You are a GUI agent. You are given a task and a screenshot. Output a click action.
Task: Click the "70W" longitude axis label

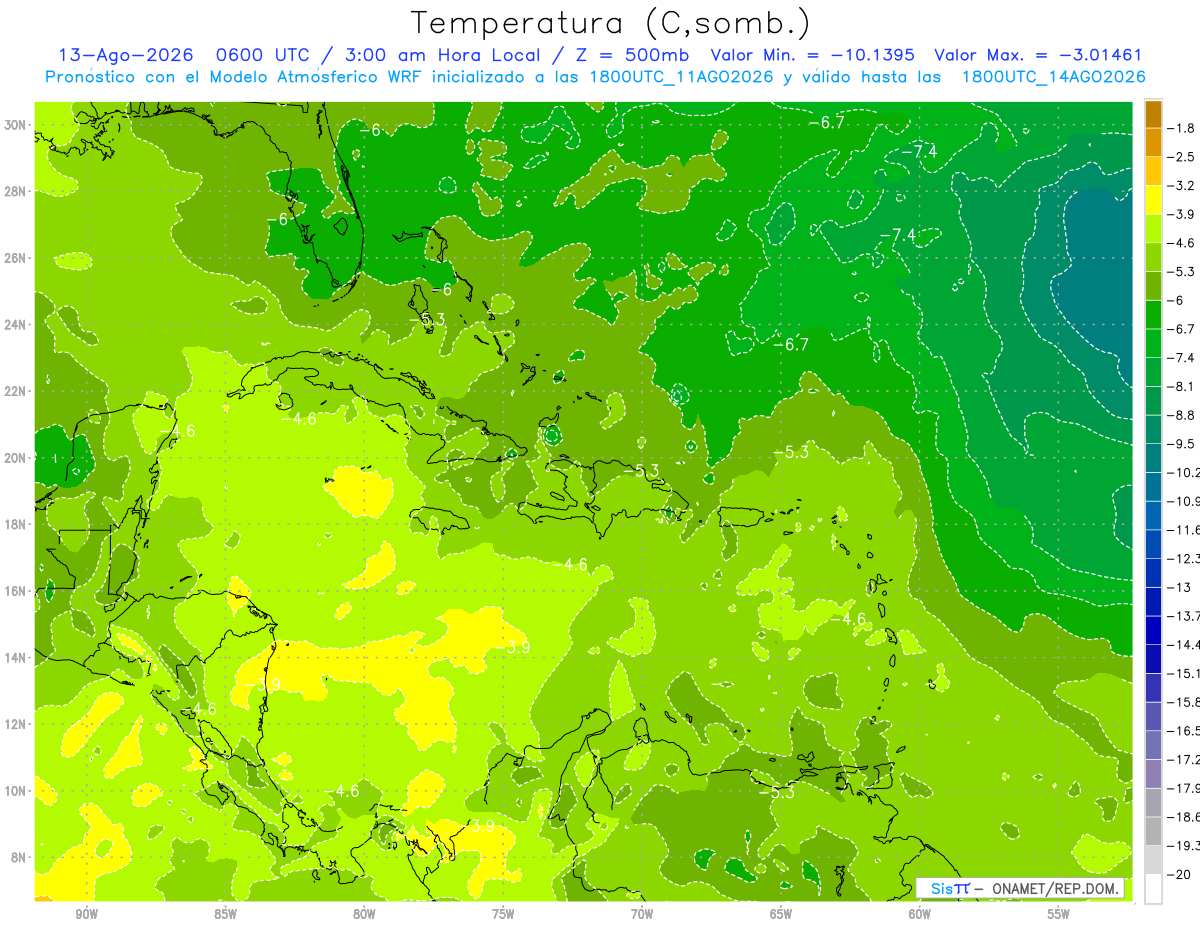642,914
